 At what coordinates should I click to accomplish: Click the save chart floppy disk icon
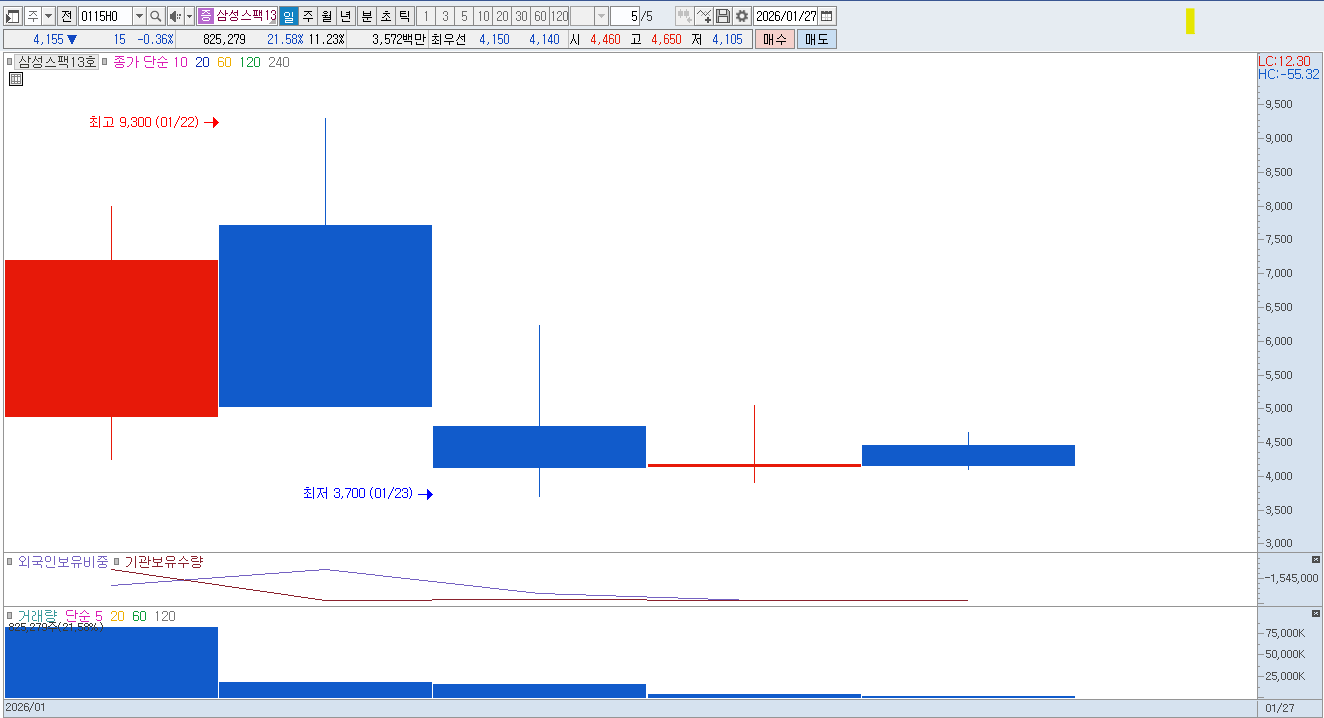coord(723,16)
